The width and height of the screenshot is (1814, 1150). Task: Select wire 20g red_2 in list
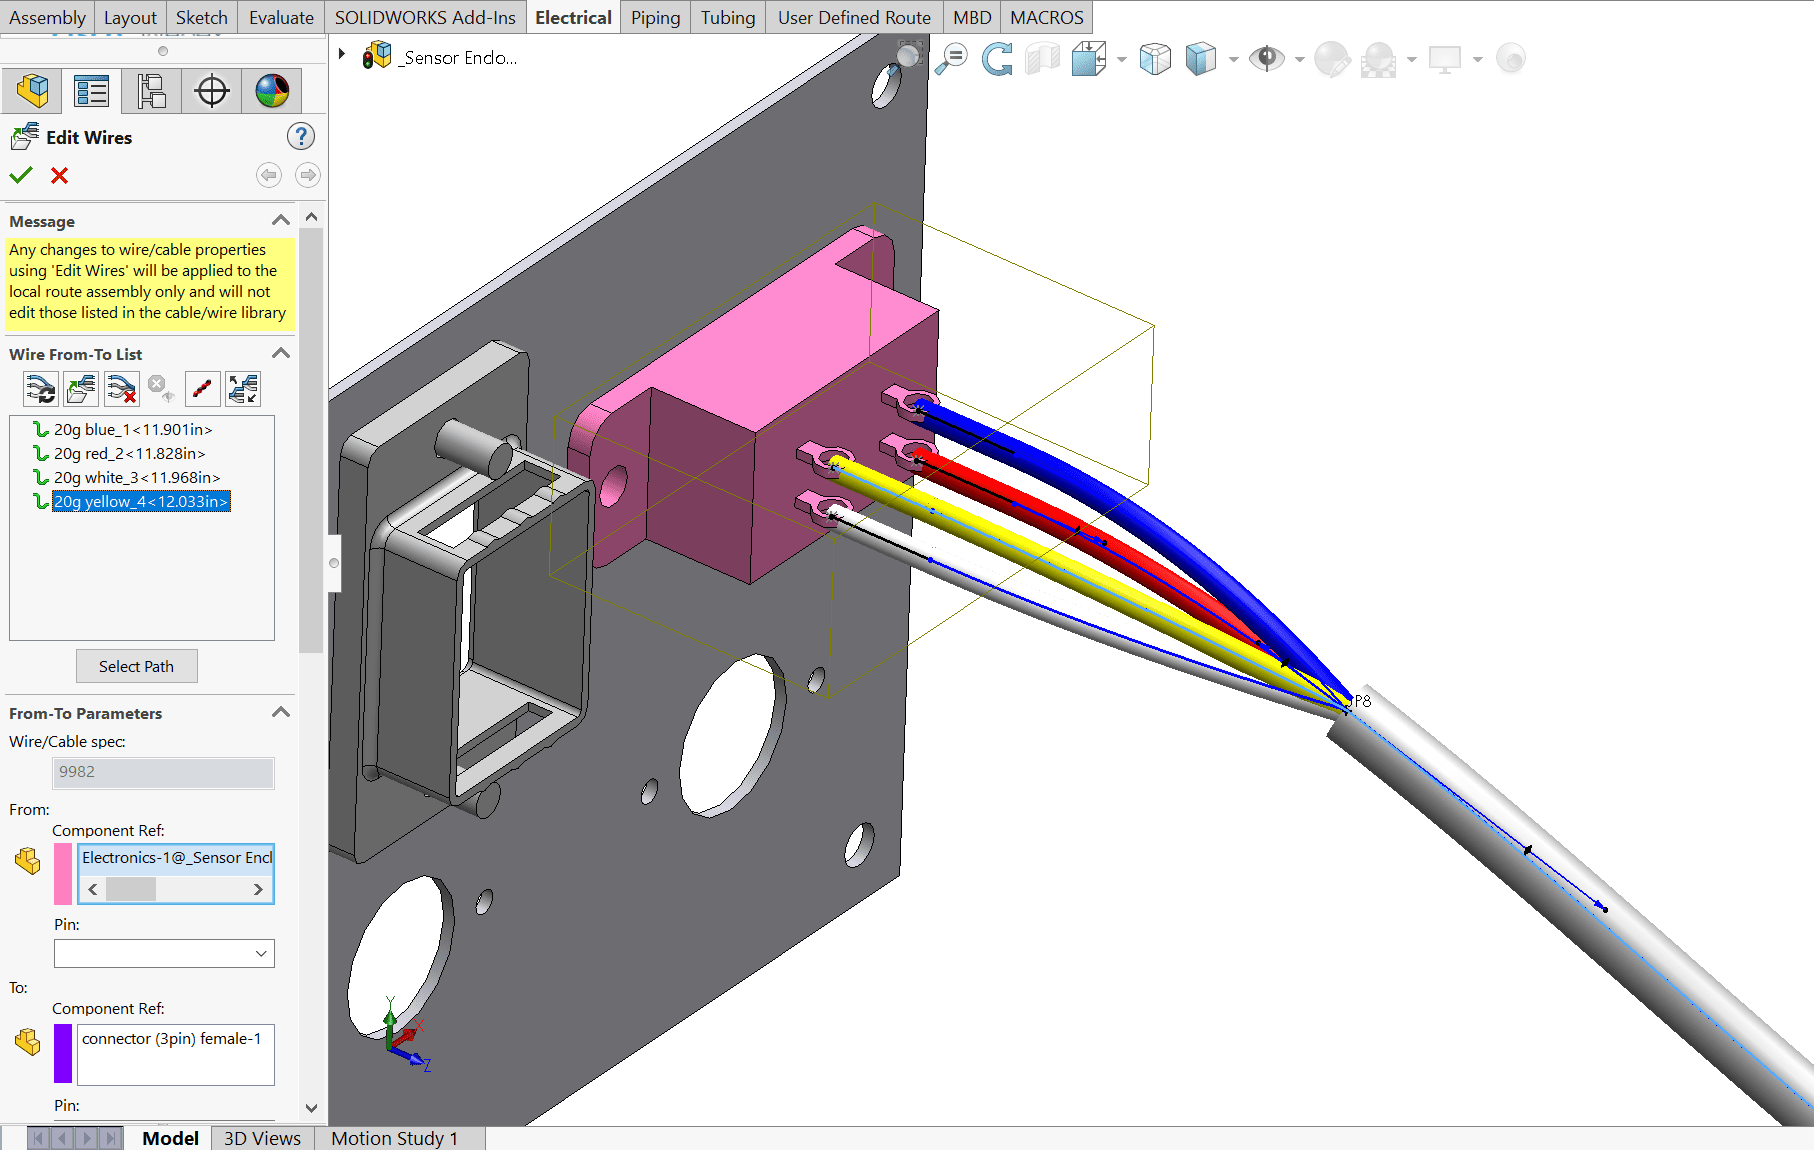tap(129, 453)
